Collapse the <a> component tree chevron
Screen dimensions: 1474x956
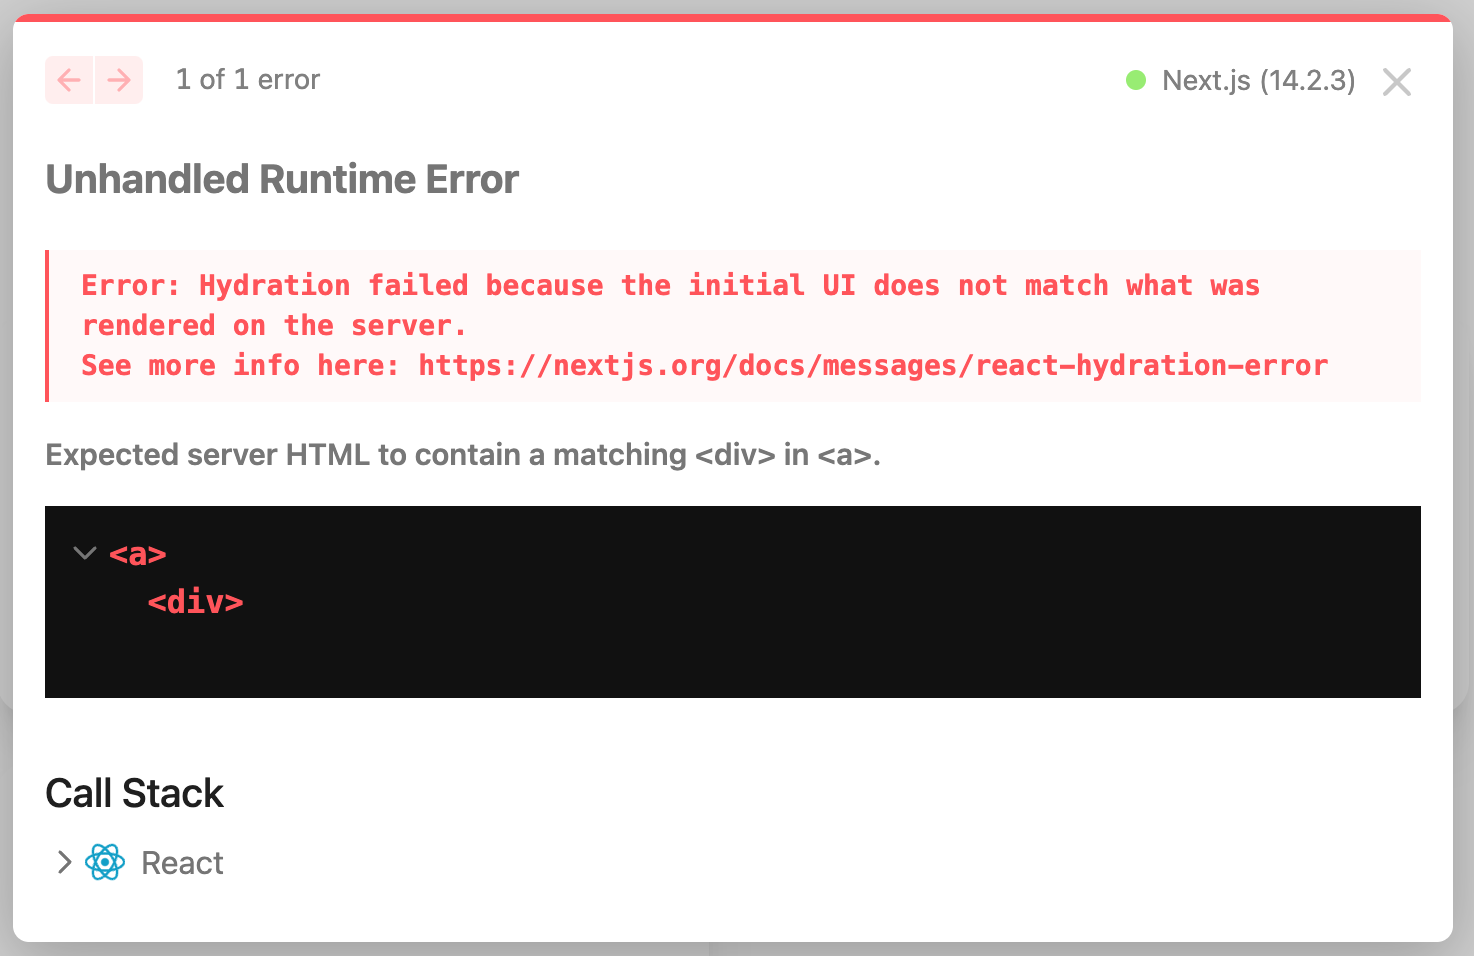pos(85,553)
